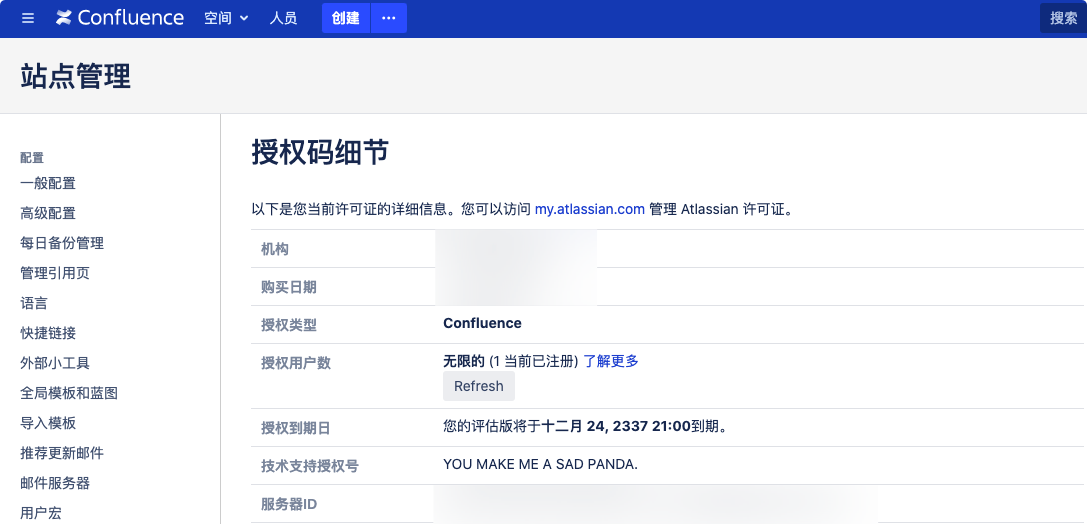This screenshot has width=1087, height=524.
Task: Open 每日备份管理 in sidebar
Action: coord(62,243)
